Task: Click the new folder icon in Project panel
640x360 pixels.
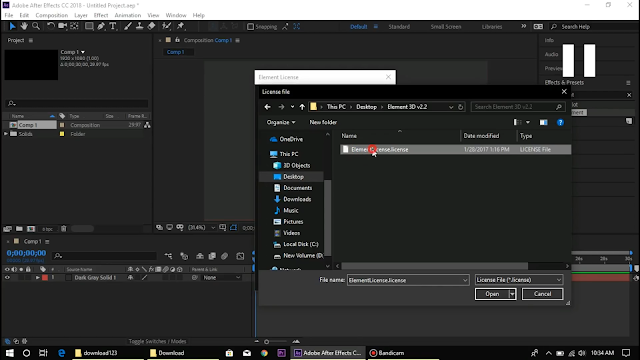Action: (x=19, y=229)
